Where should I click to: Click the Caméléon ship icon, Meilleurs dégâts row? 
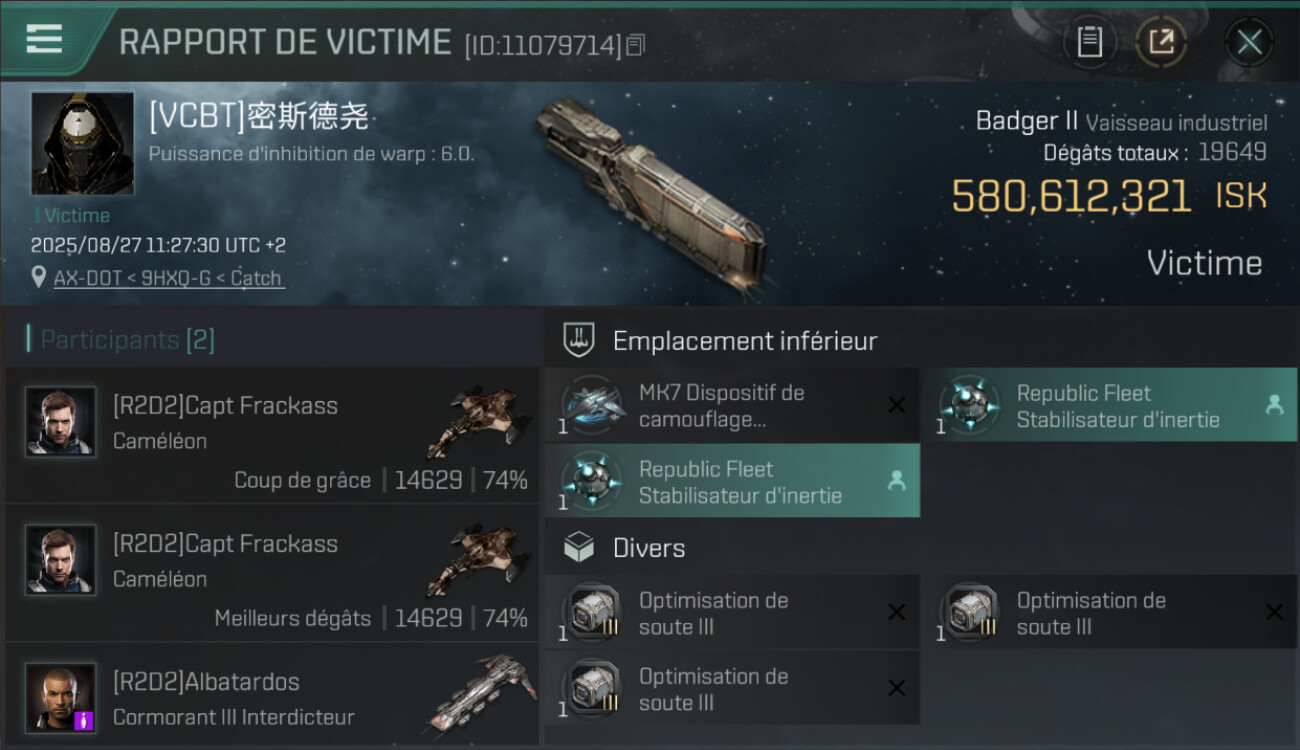pos(478,561)
